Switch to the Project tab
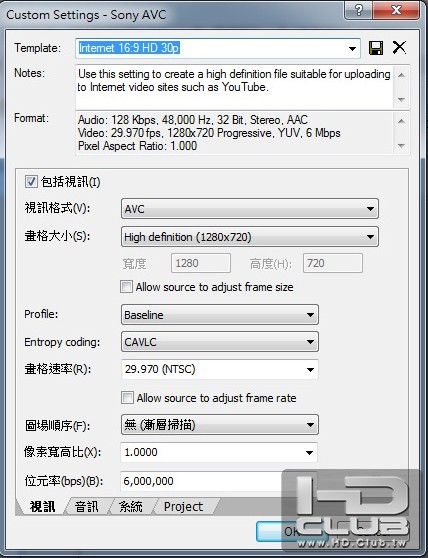This screenshot has width=428, height=558. 183,506
